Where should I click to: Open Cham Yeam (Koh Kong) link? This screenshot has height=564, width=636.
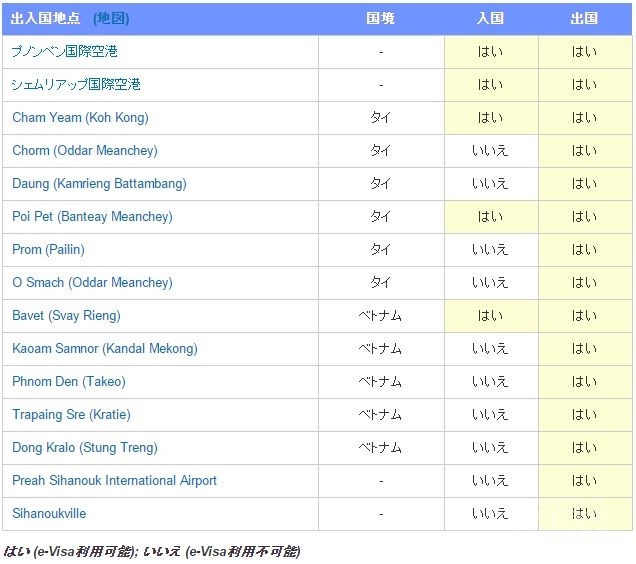tap(80, 118)
